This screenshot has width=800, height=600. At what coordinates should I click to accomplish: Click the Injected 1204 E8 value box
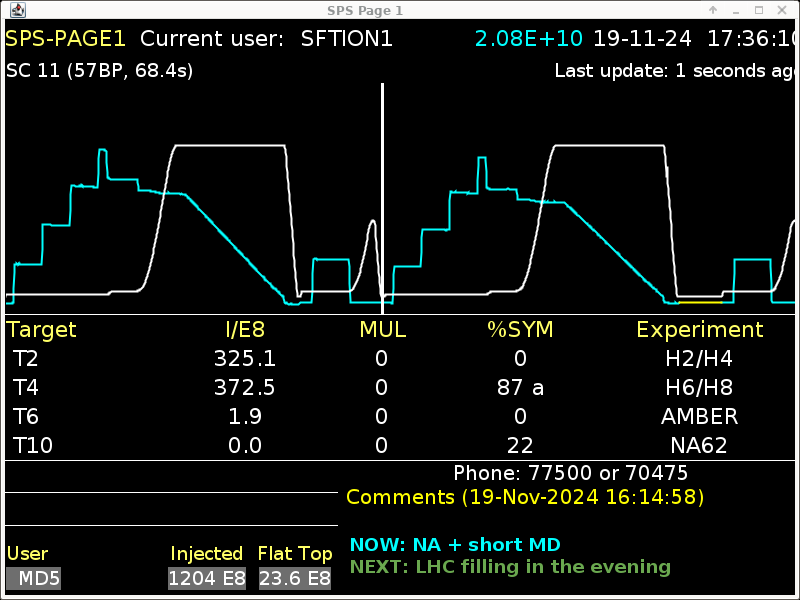click(208, 578)
